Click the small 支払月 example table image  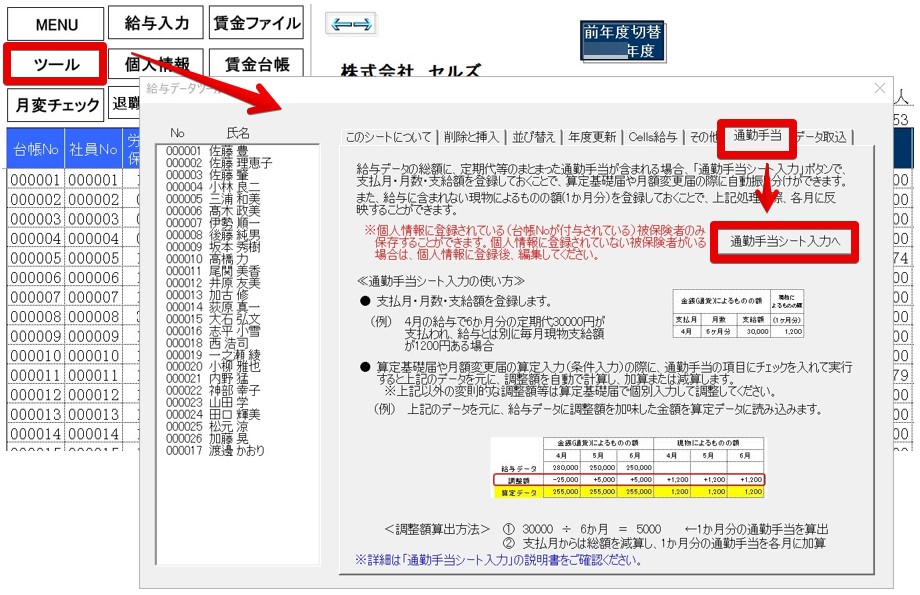[x=738, y=314]
